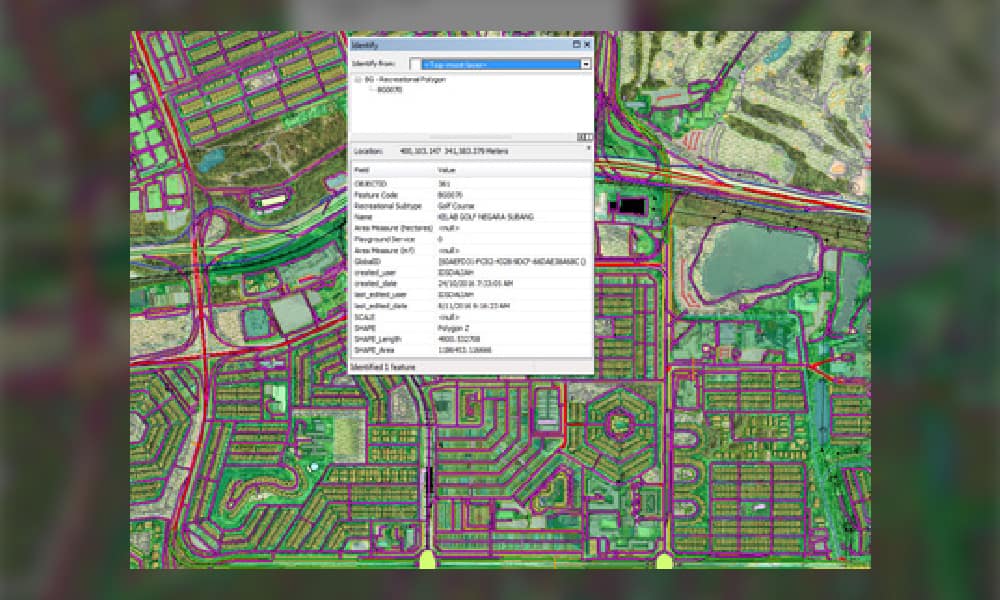The width and height of the screenshot is (1000, 600).
Task: Click the Name value KELAB GOLF NEGARA SUBANG
Action: click(485, 215)
